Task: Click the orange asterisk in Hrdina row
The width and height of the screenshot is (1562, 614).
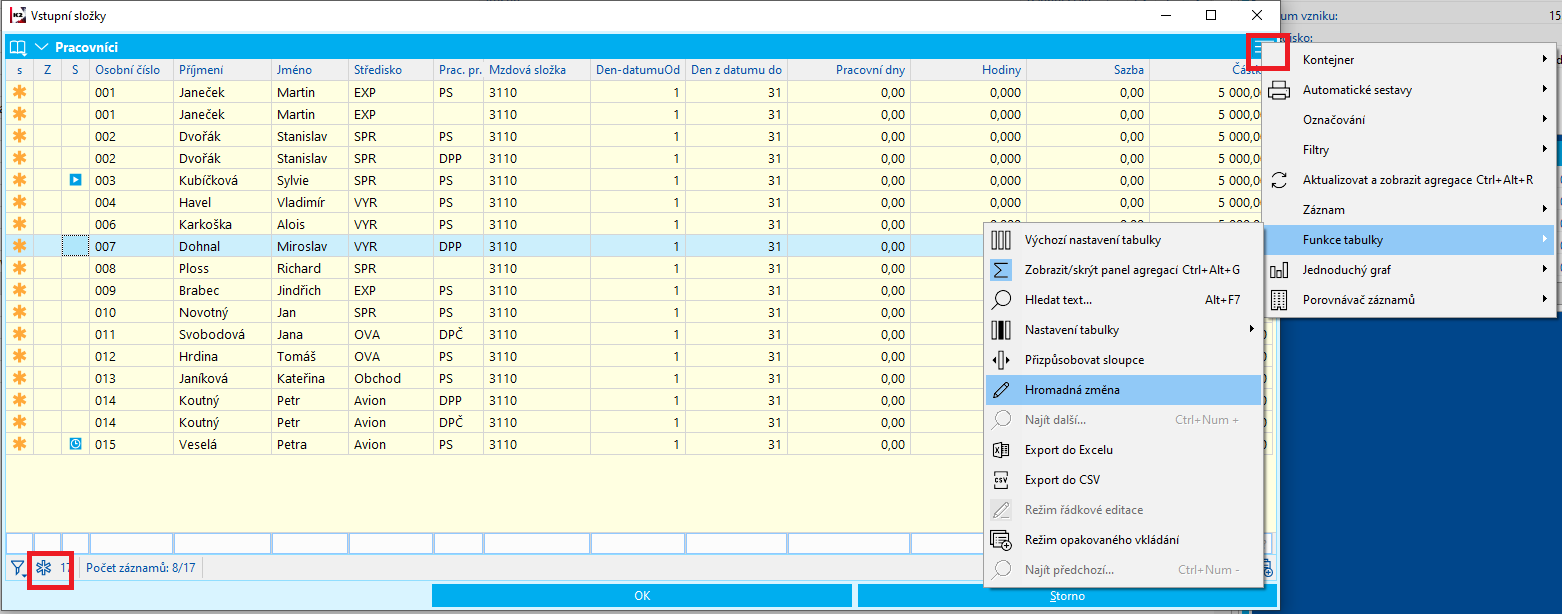Action: (x=19, y=356)
